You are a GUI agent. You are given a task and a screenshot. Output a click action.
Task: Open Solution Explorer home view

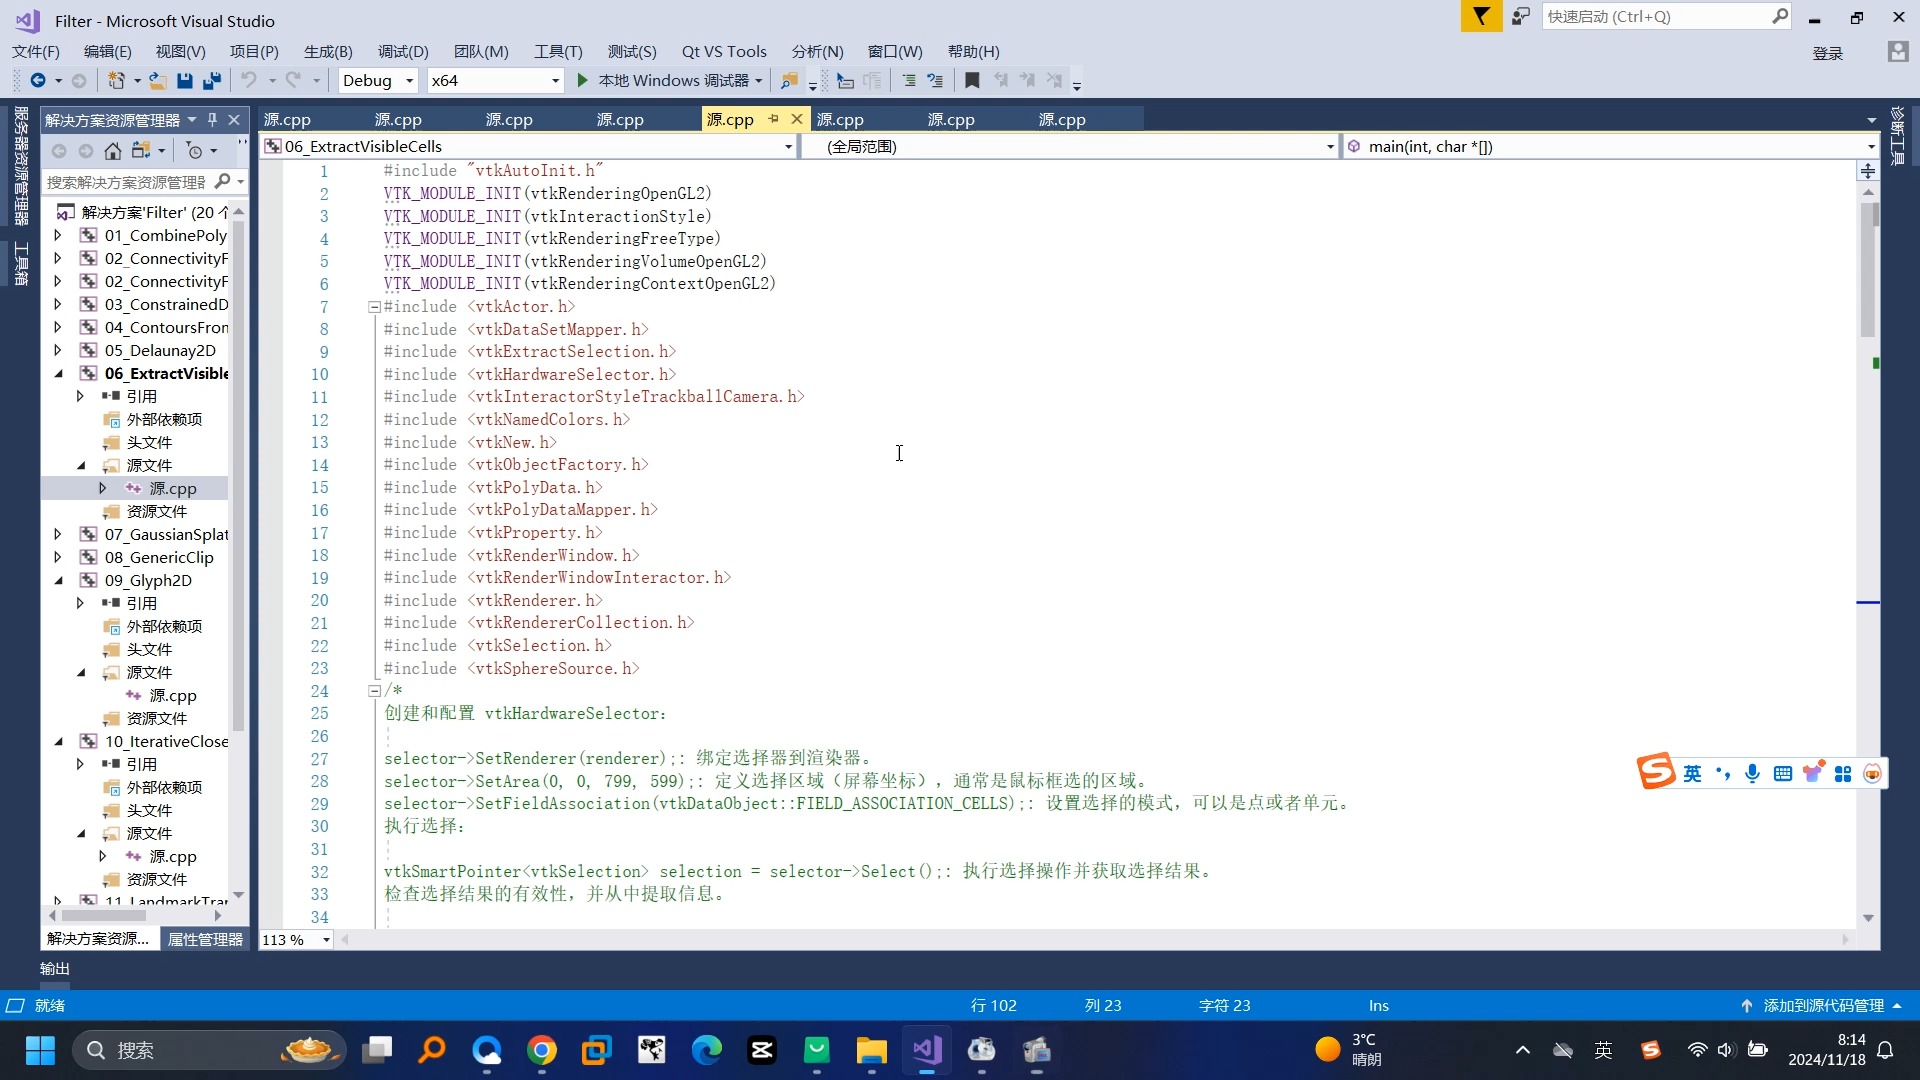click(x=113, y=151)
